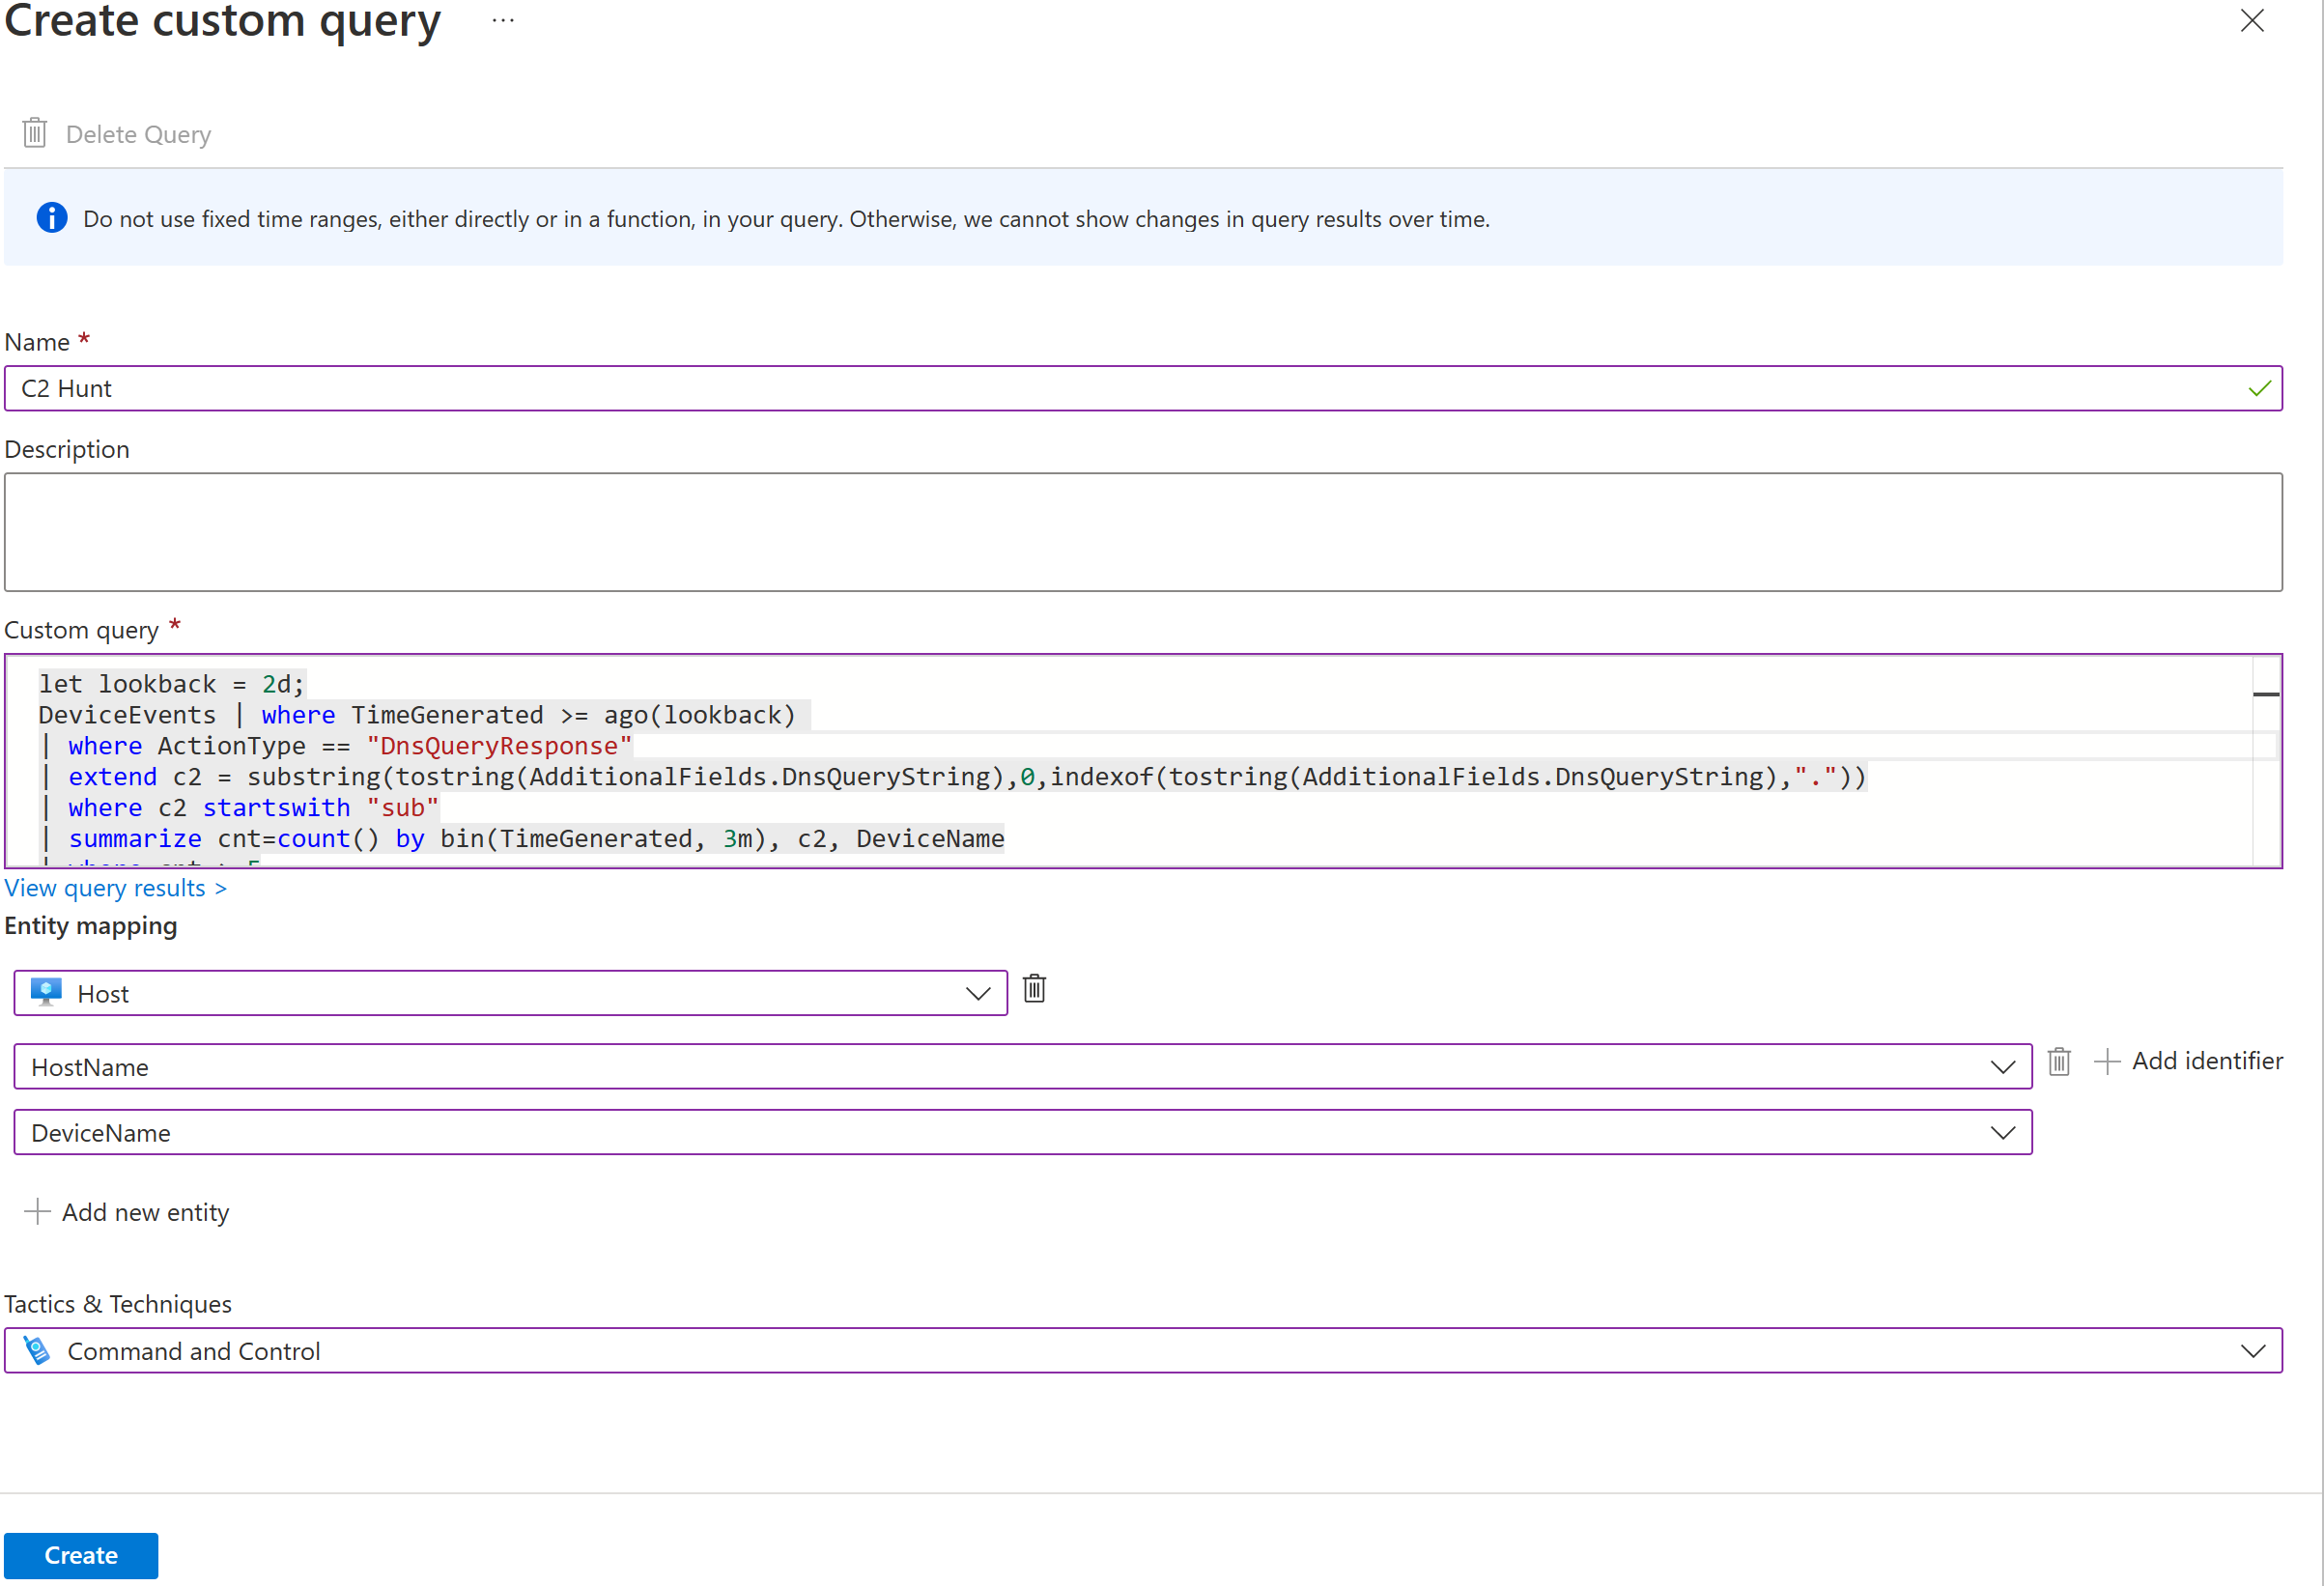The height and width of the screenshot is (1586, 2324).
Task: Open the ellipsis menu beside the title
Action: (x=503, y=20)
